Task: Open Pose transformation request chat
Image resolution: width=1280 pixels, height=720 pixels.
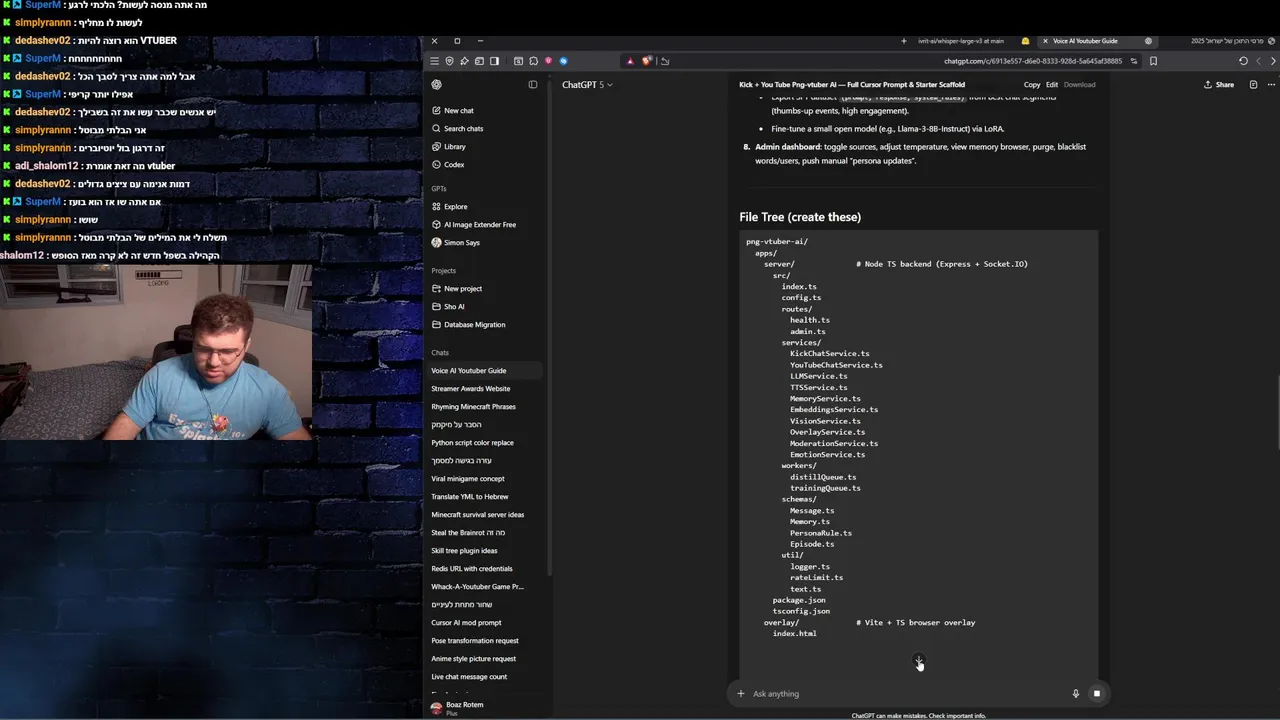Action: tap(474, 641)
